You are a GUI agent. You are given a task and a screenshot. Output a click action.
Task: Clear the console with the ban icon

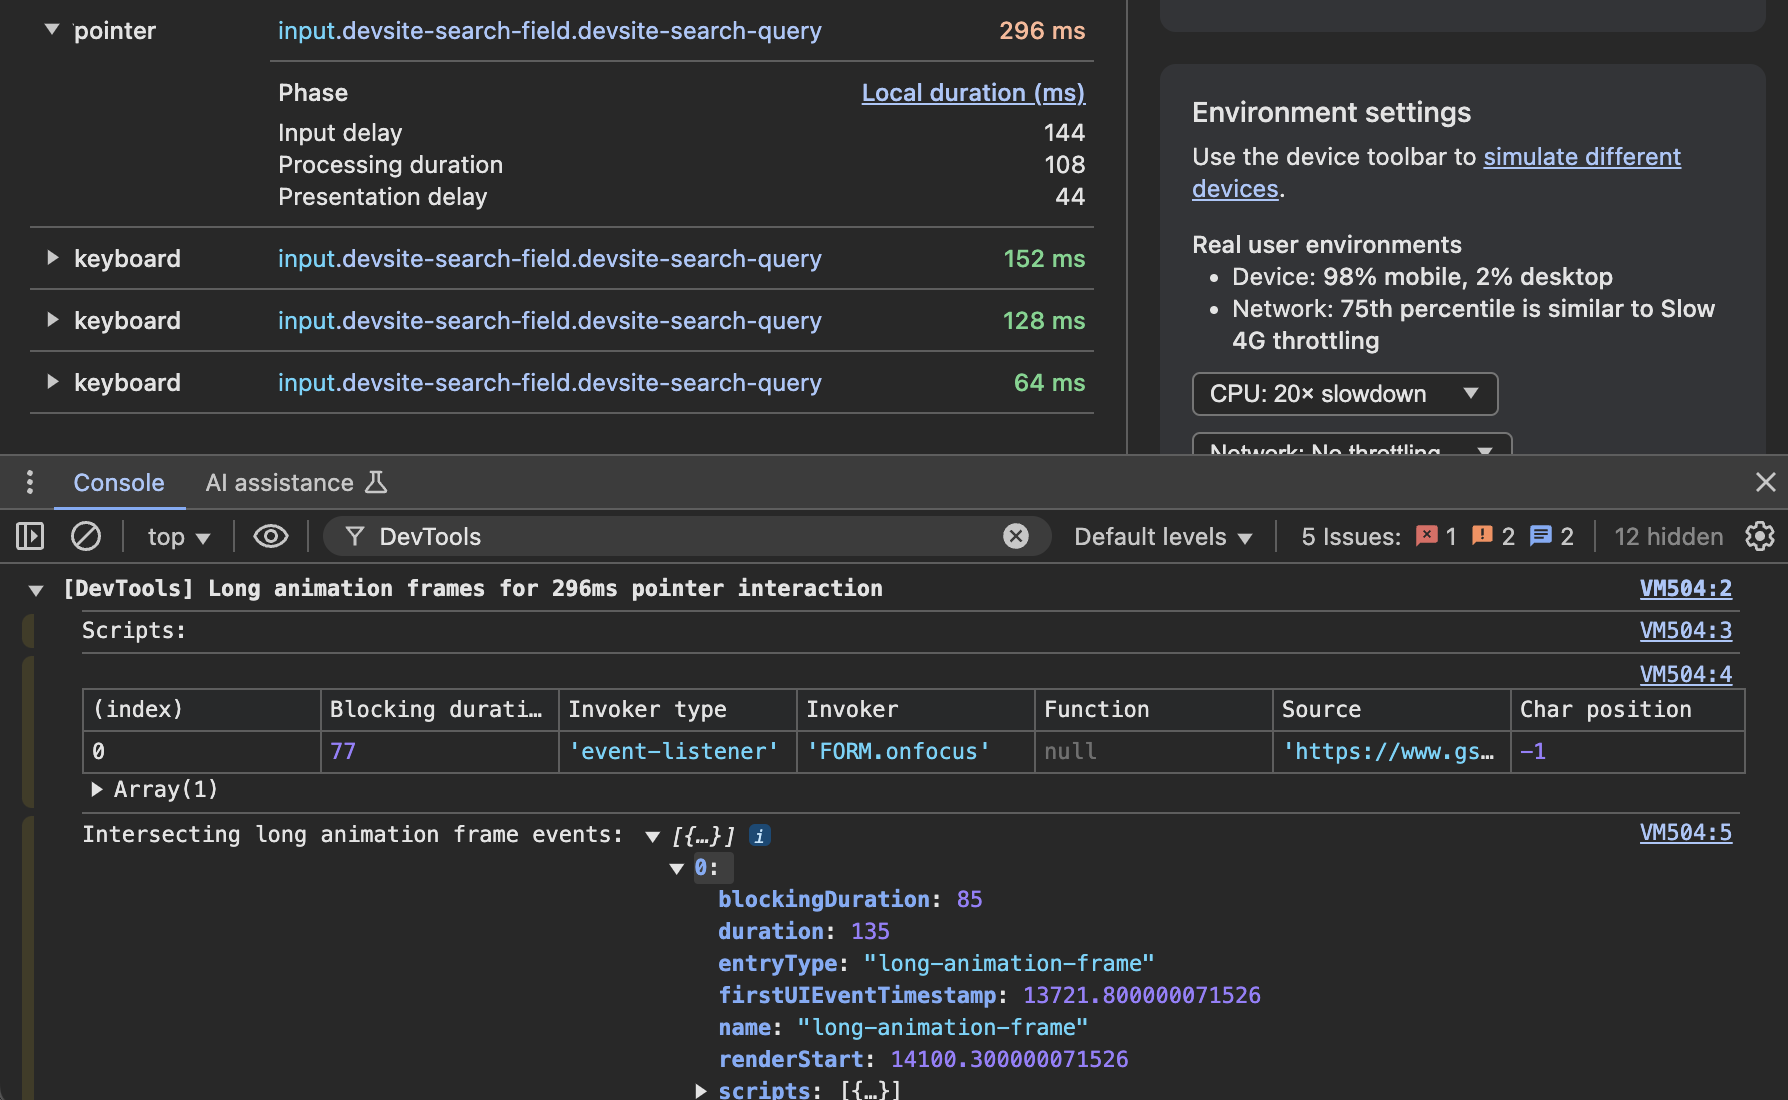pos(86,537)
